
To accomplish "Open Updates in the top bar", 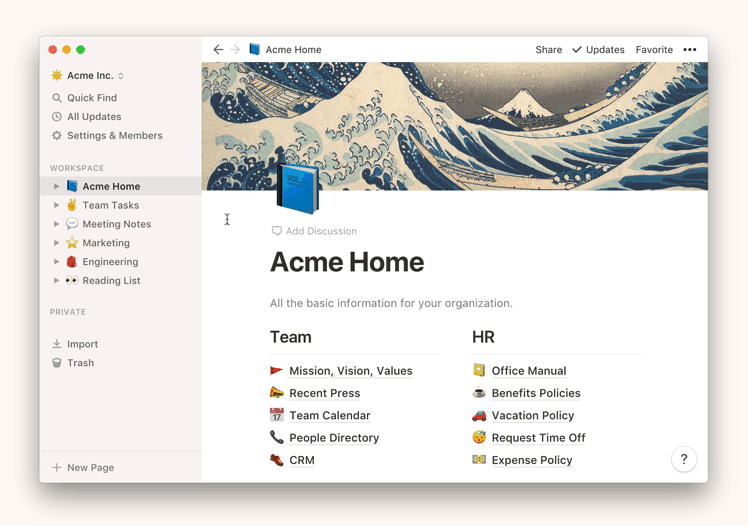I will (x=598, y=50).
